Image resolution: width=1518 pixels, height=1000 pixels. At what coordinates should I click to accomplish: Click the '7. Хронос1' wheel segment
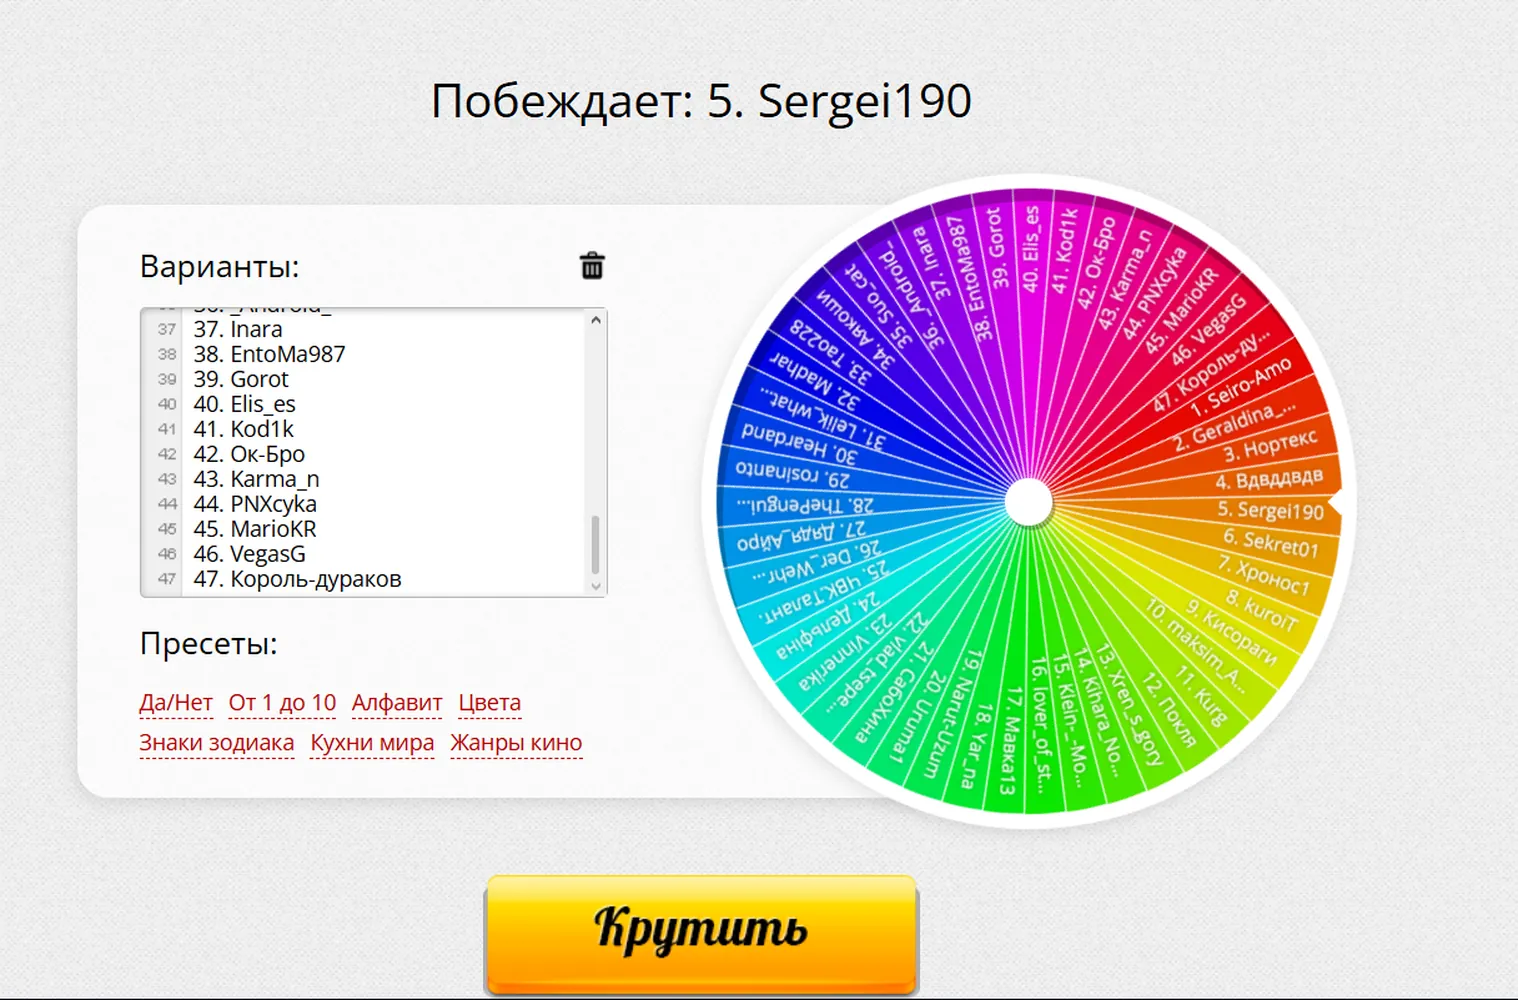pyautogui.click(x=1263, y=575)
